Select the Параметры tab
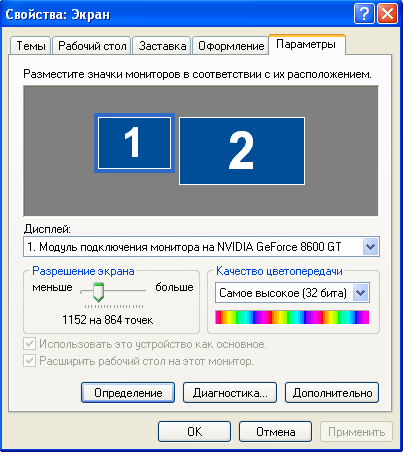The image size is (403, 452). pos(306,44)
